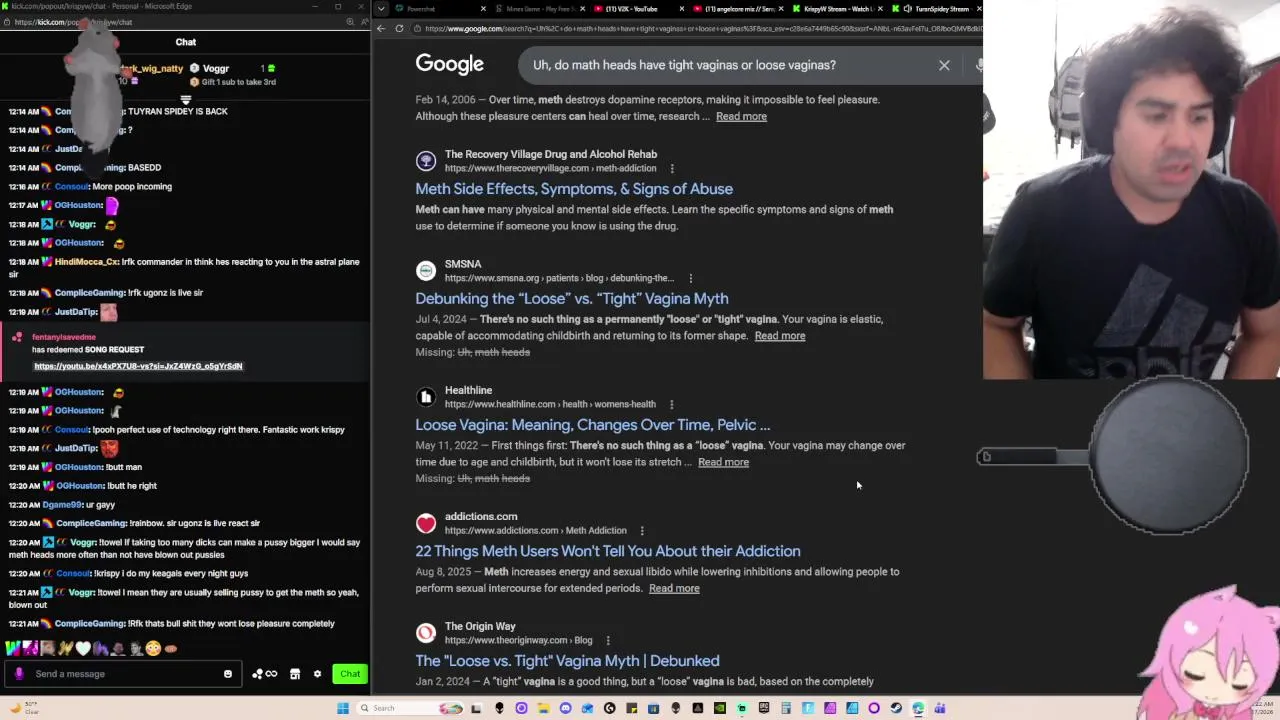Open more options for The Origin Way result
1280x720 pixels.
[607, 641]
